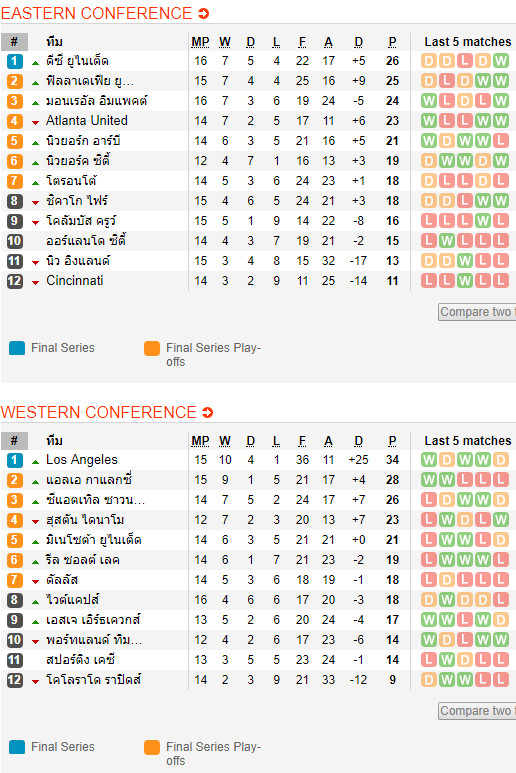Sort Western table by P points column
Image resolution: width=516 pixels, height=773 pixels.
[x=392, y=441]
